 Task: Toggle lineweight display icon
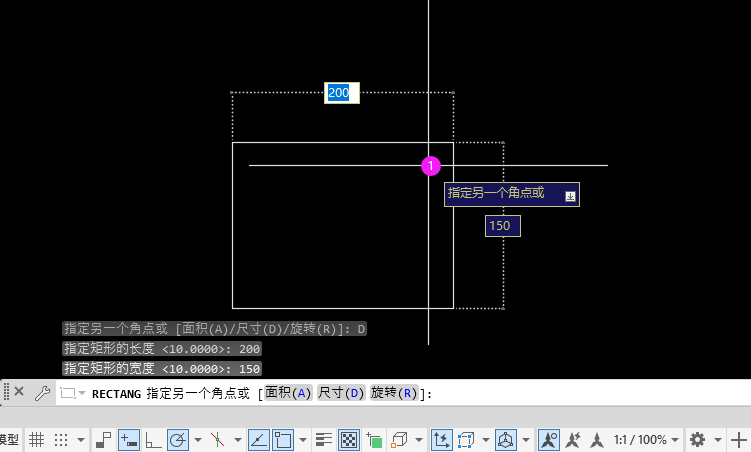click(324, 440)
